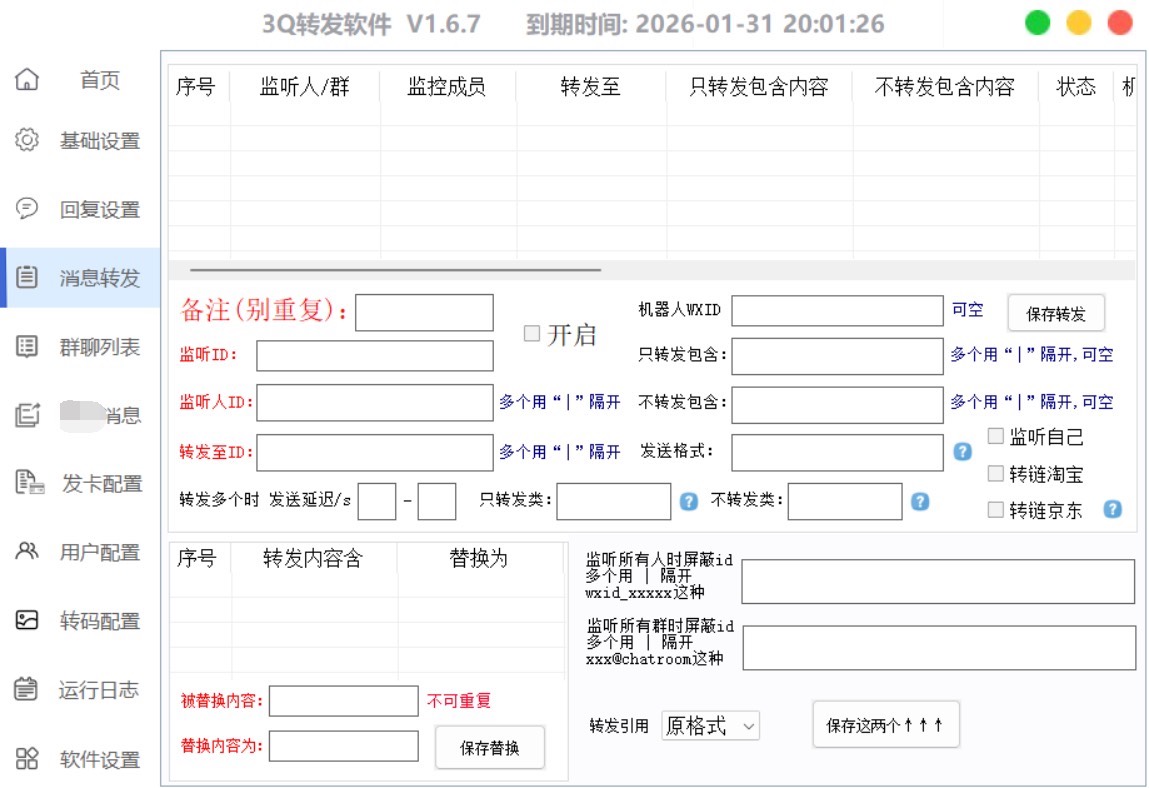Click the yellow circle window button

pos(1079,23)
